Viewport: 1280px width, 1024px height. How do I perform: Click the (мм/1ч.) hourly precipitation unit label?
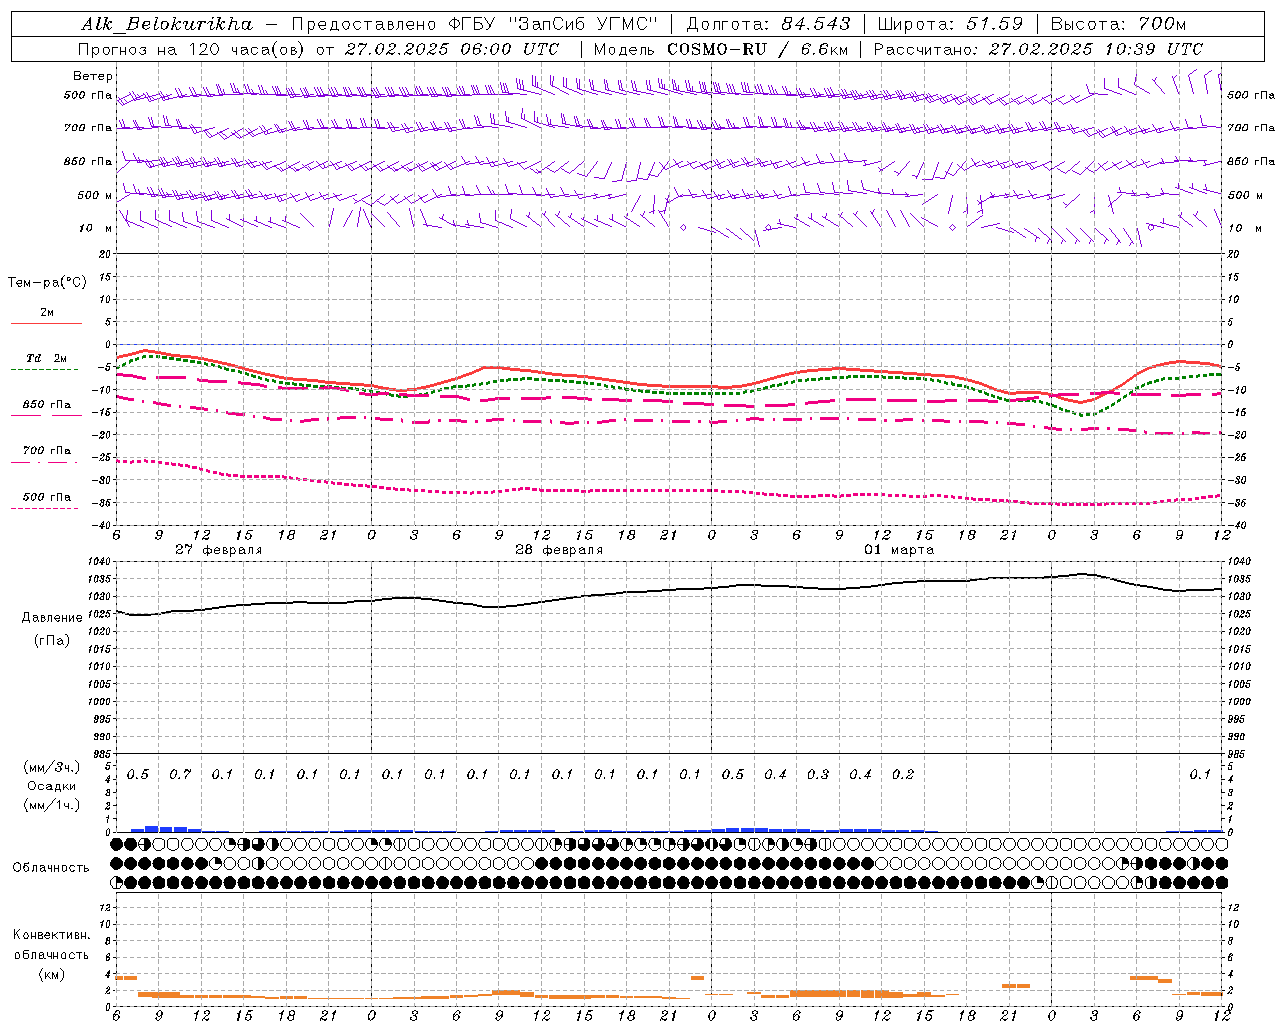tap(51, 805)
